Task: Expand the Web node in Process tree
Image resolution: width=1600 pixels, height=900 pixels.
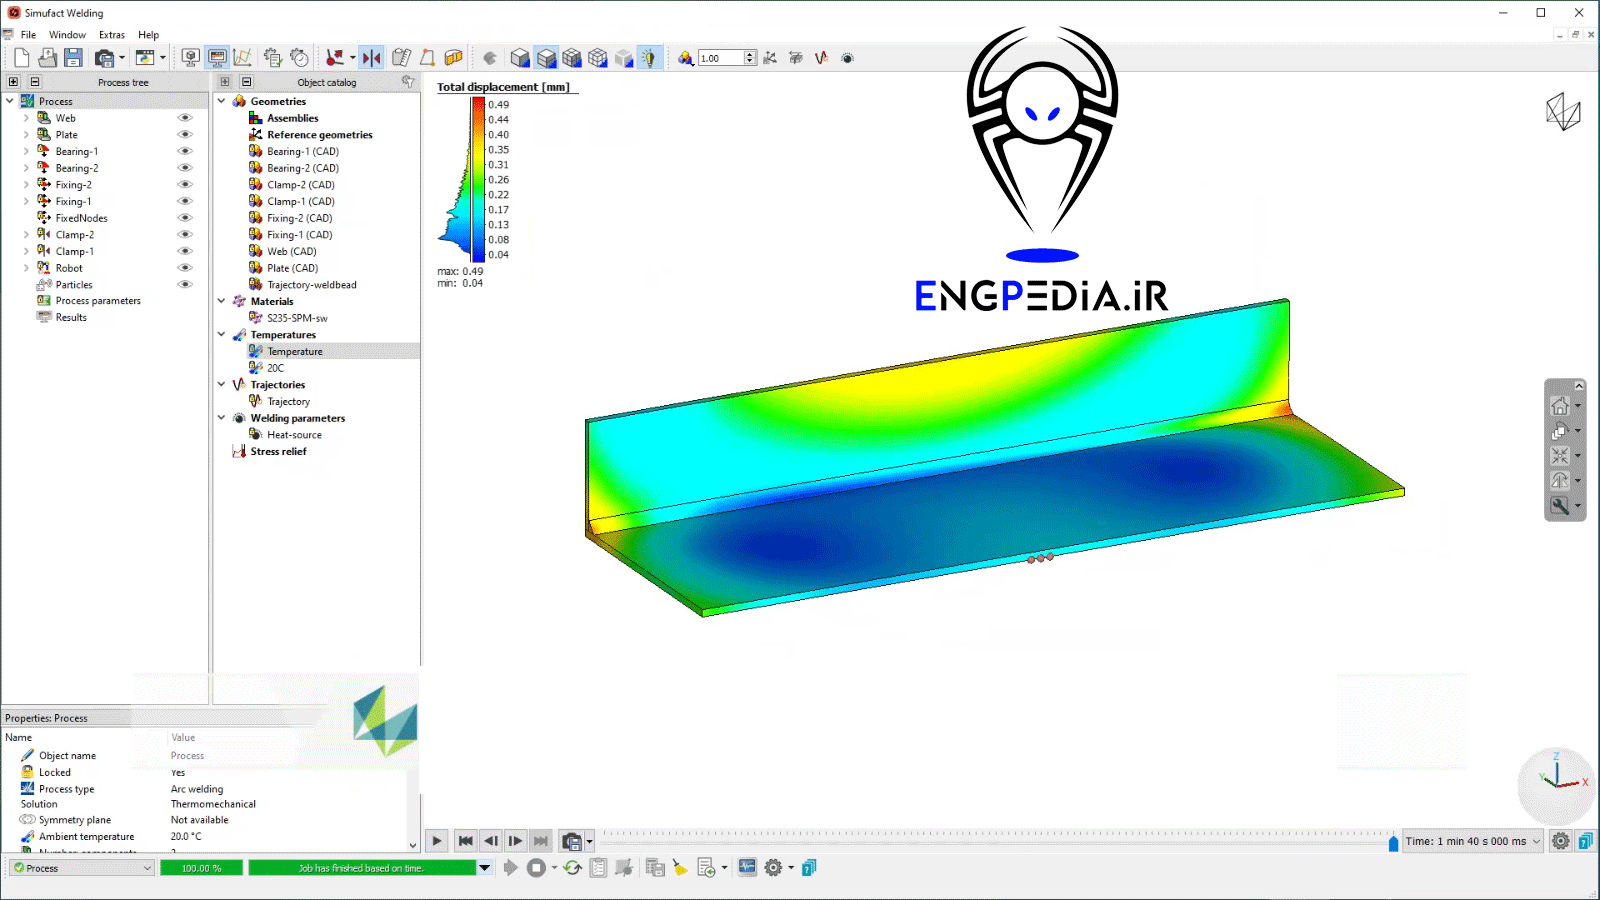Action: coord(26,118)
